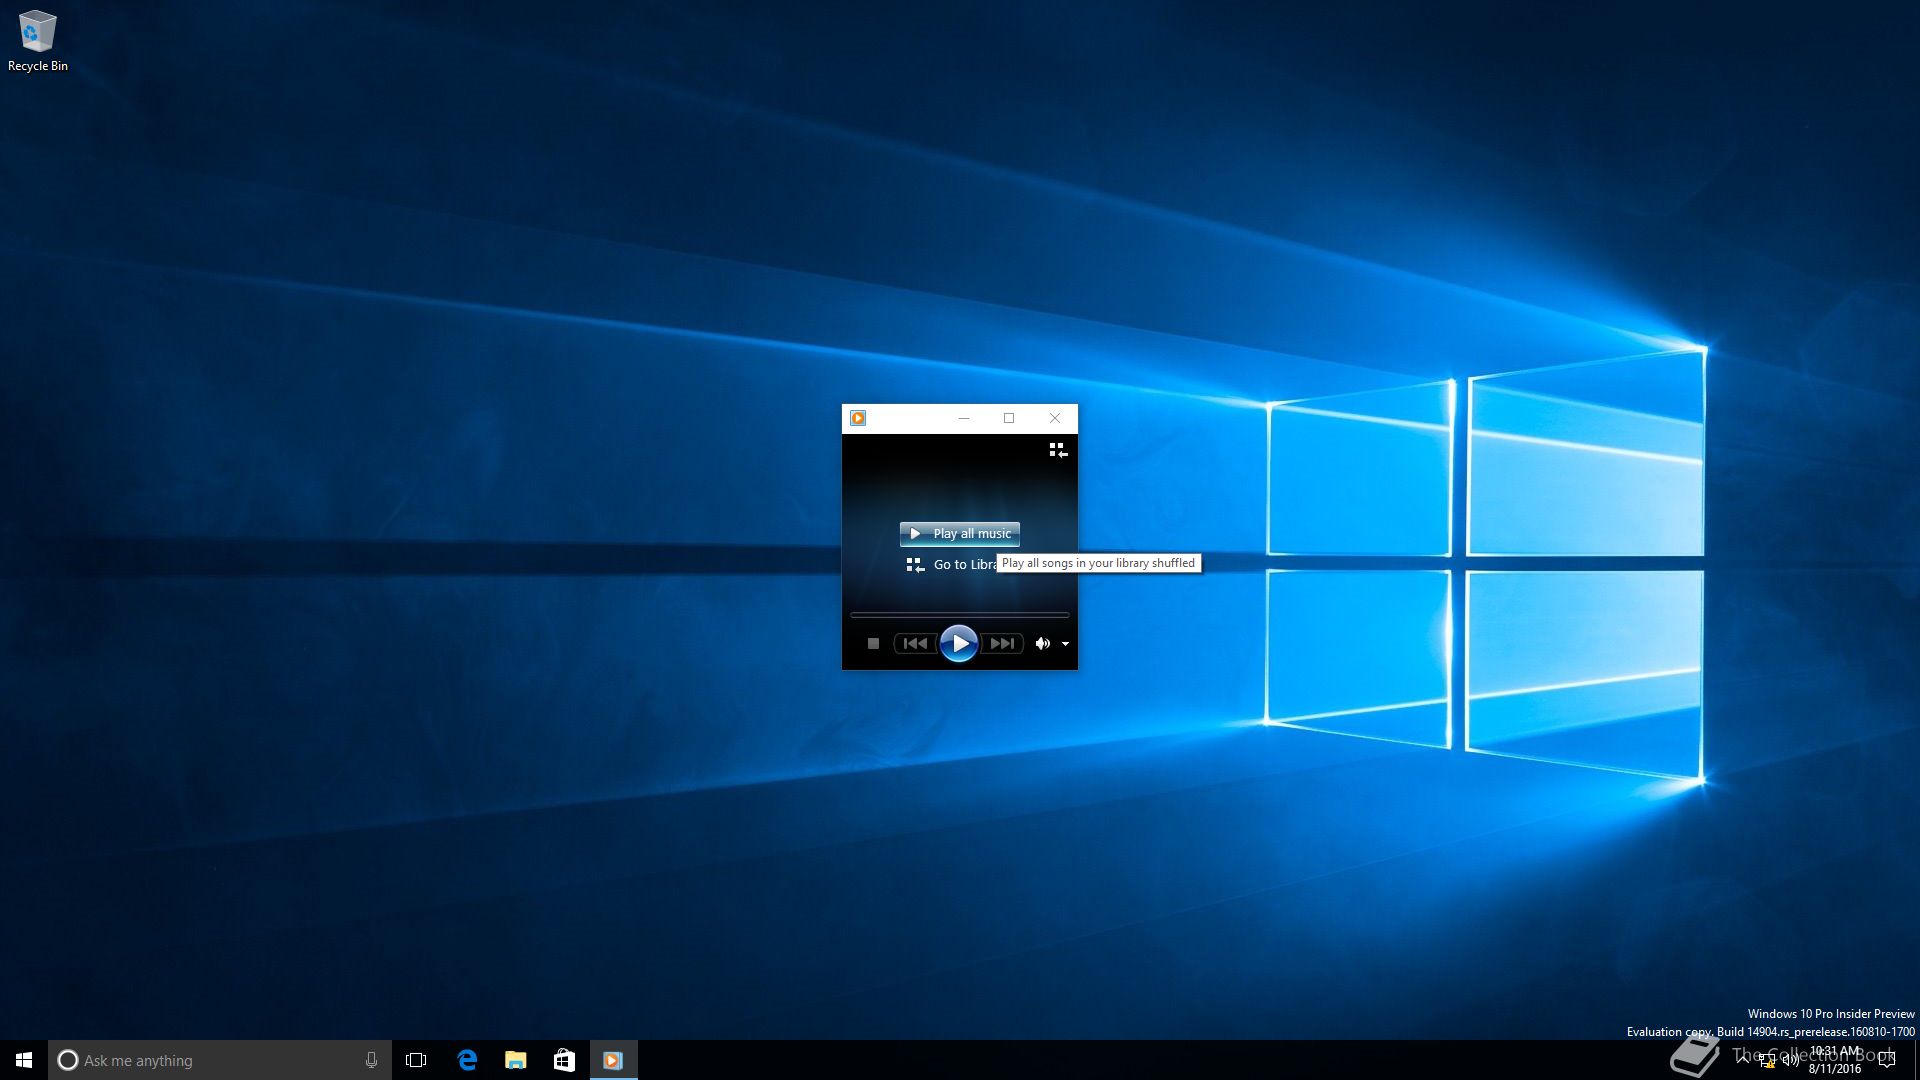Skip to the next track
1920x1080 pixels.
[x=1002, y=644]
